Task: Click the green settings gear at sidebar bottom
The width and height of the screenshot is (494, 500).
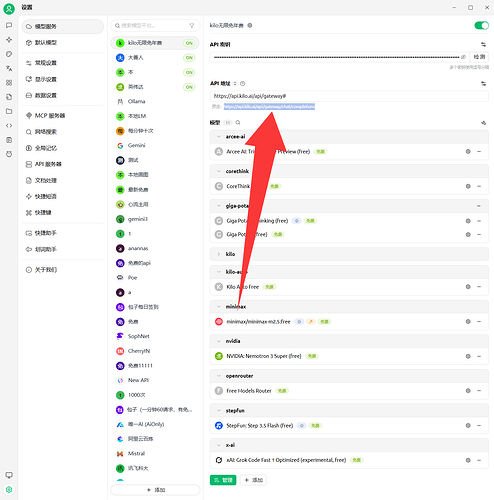Action: (9, 489)
